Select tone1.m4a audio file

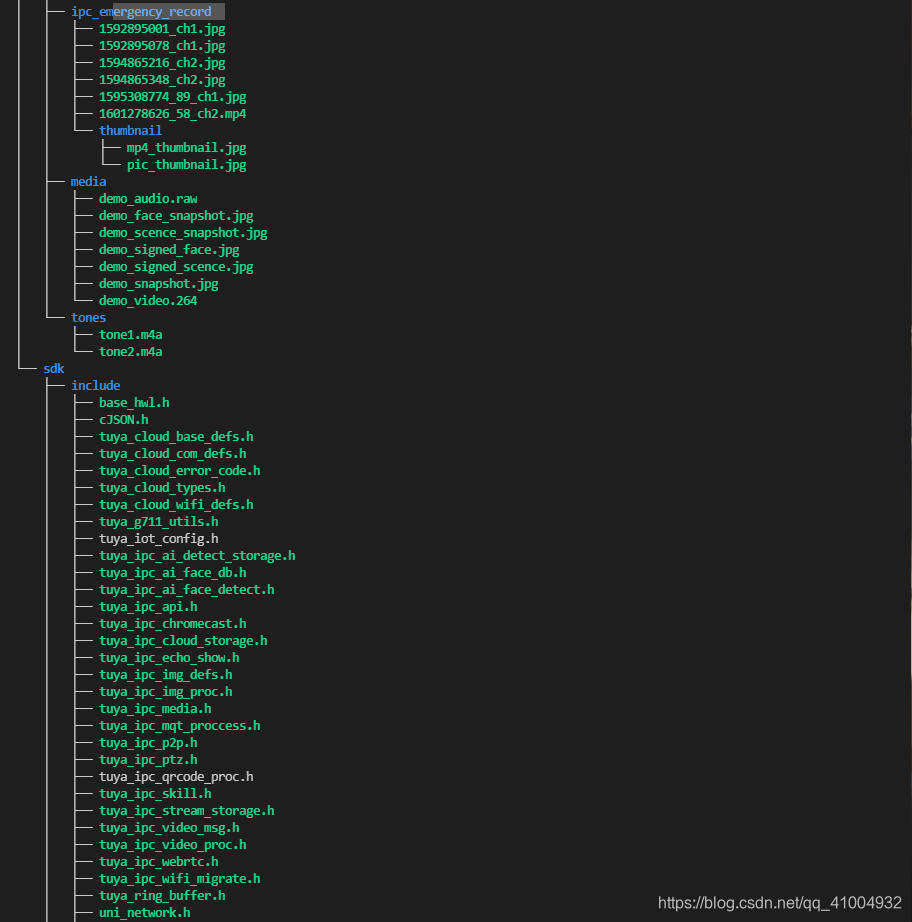click(130, 334)
